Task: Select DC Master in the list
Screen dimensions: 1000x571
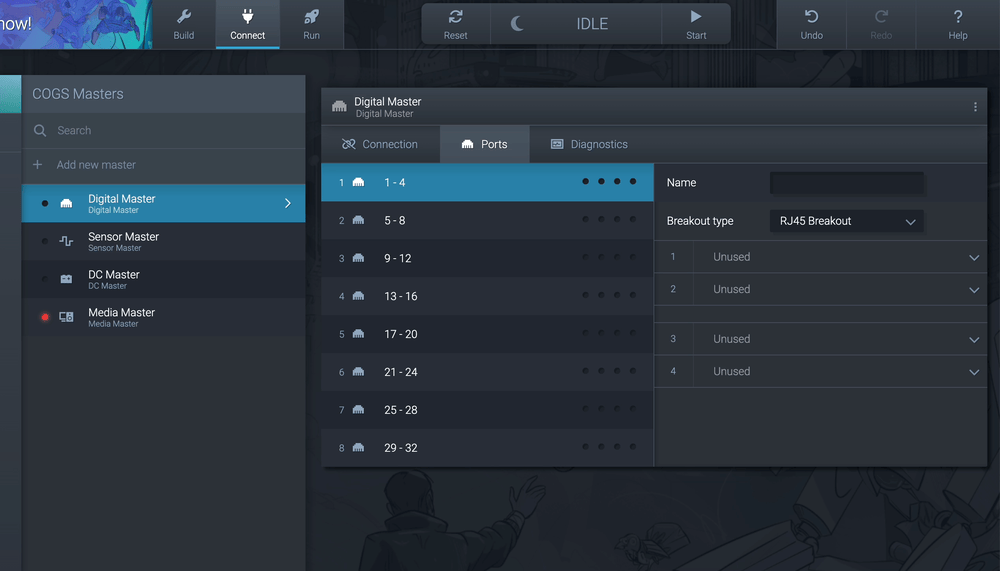Action: pos(164,279)
